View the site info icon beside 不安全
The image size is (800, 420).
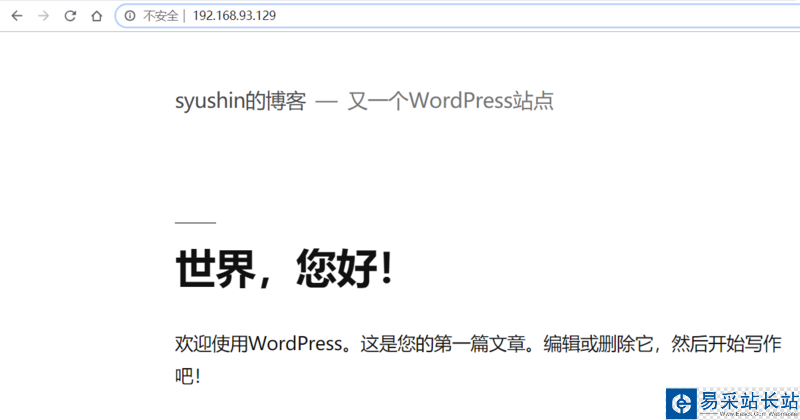click(130, 16)
